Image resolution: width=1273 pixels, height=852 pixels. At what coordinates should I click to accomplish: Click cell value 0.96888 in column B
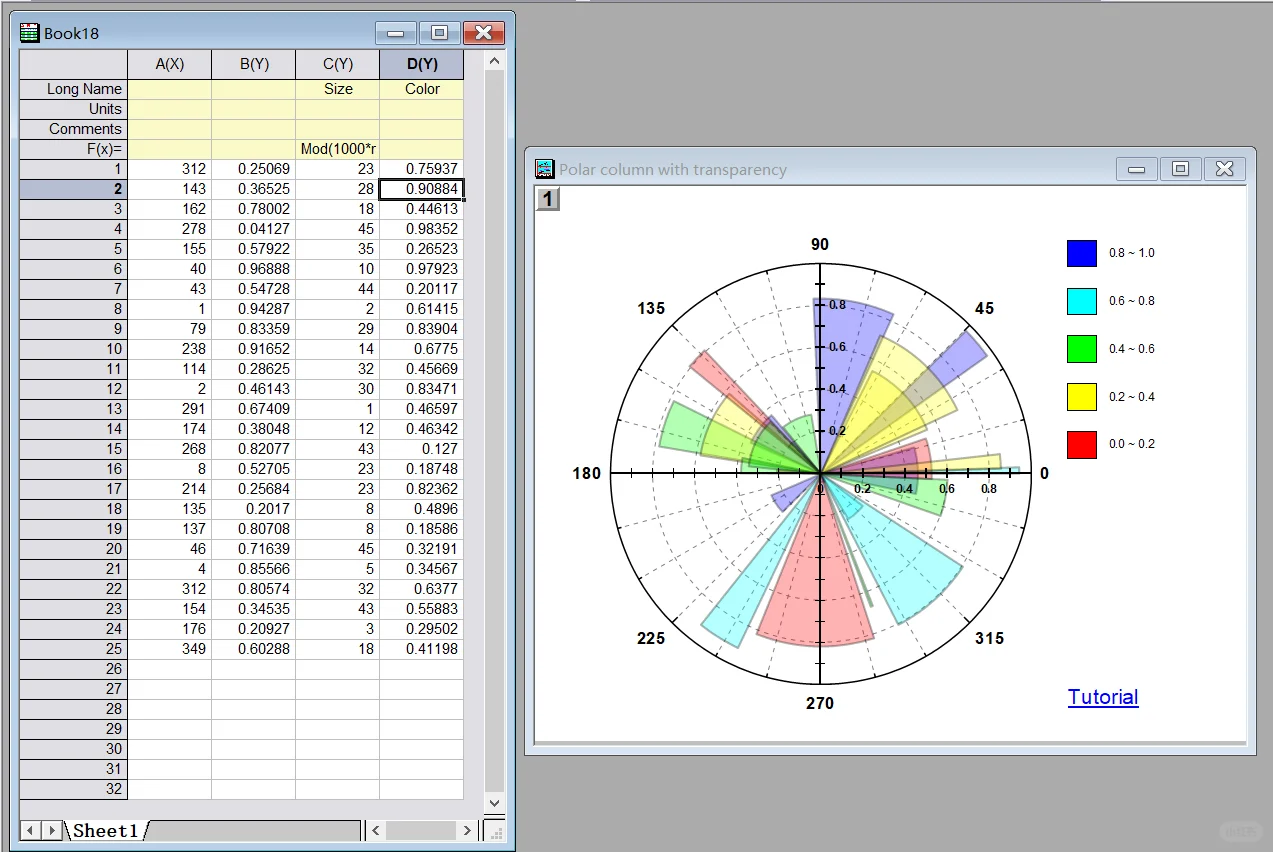tap(254, 269)
